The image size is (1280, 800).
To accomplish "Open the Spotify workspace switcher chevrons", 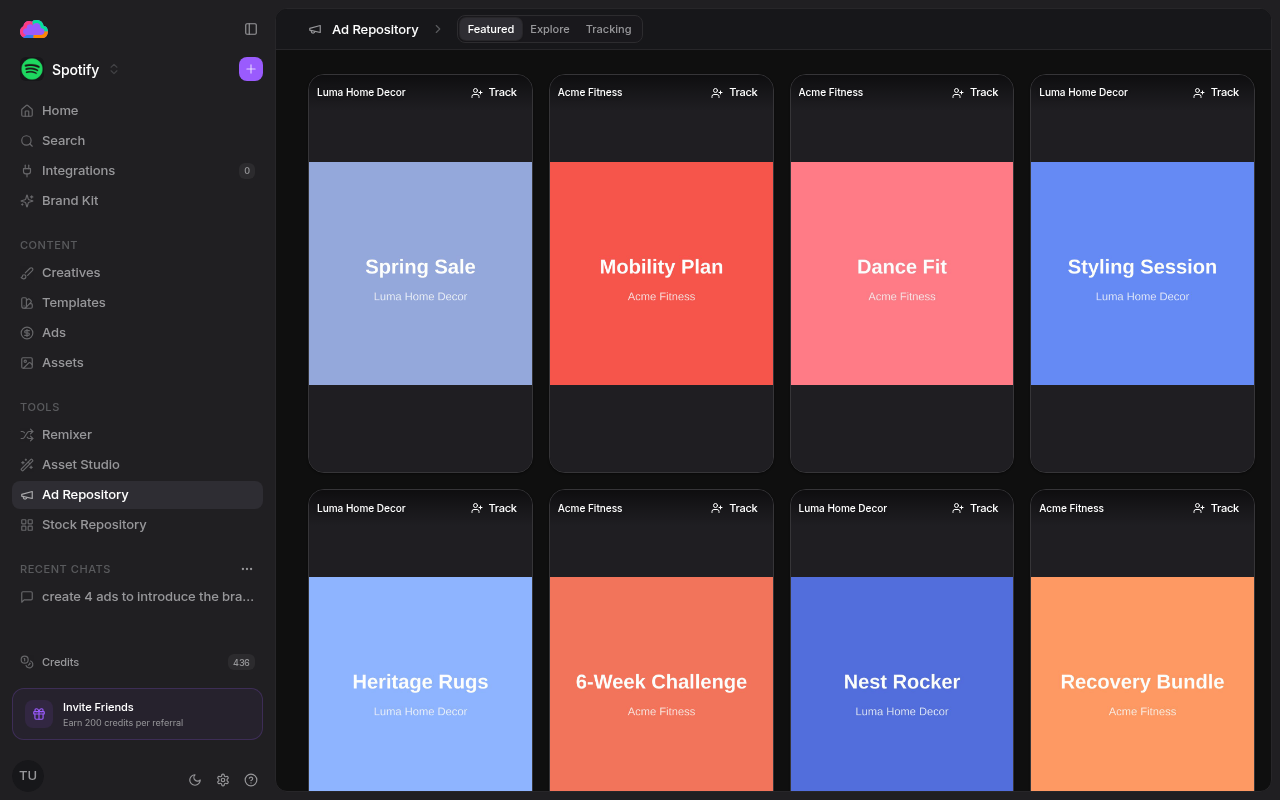I will [114, 69].
